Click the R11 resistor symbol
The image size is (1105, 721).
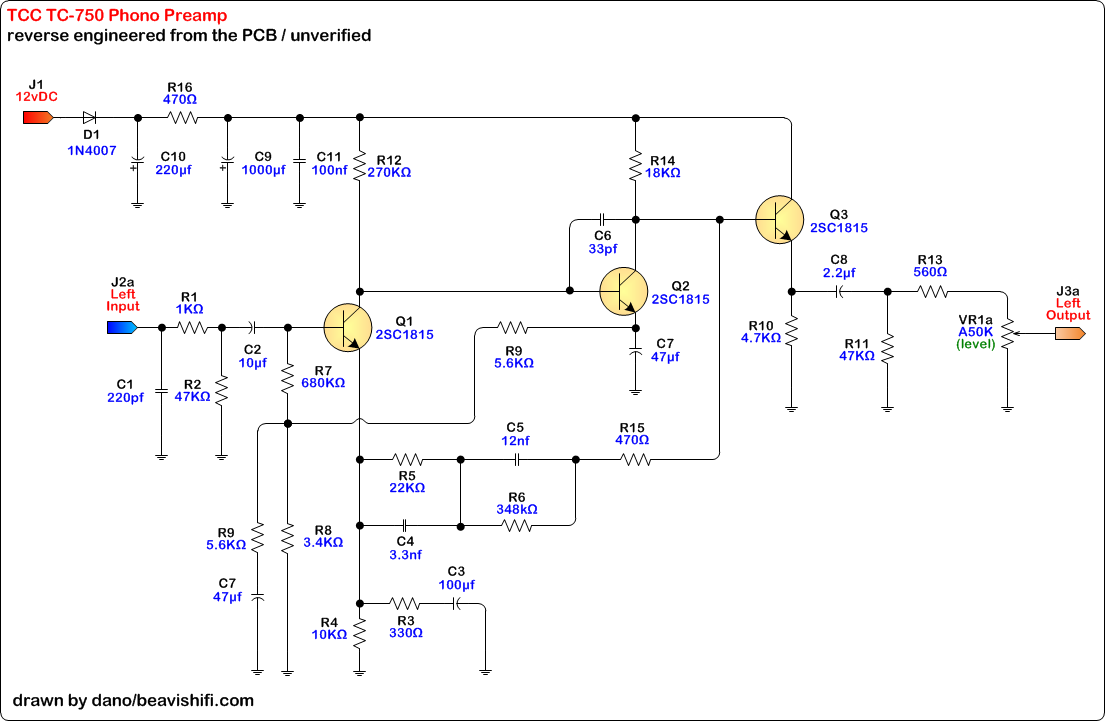887,349
